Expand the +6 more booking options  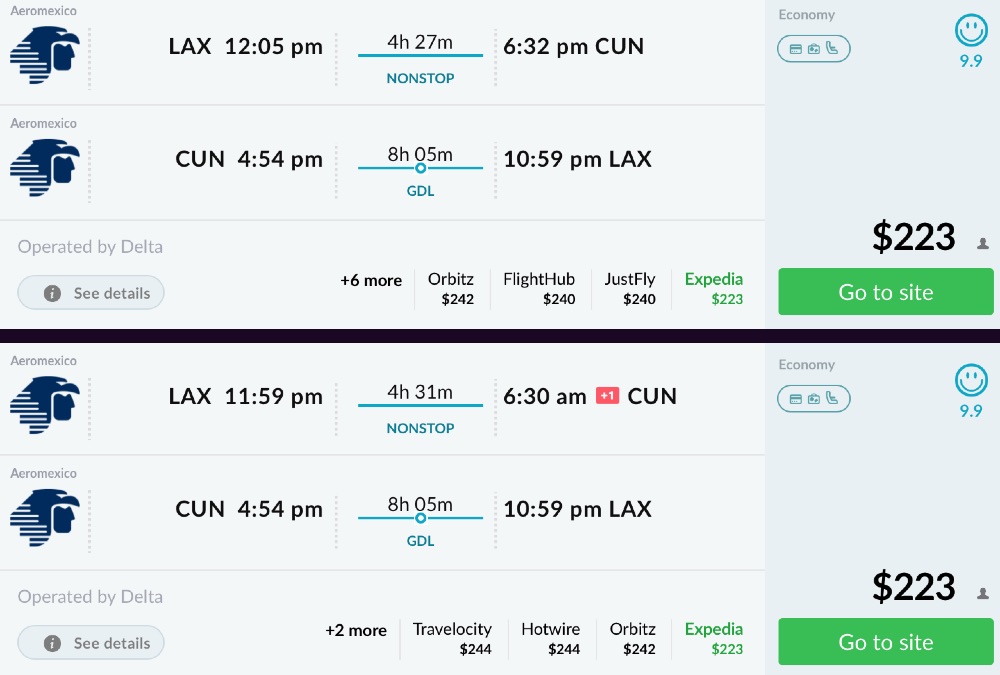click(x=370, y=281)
